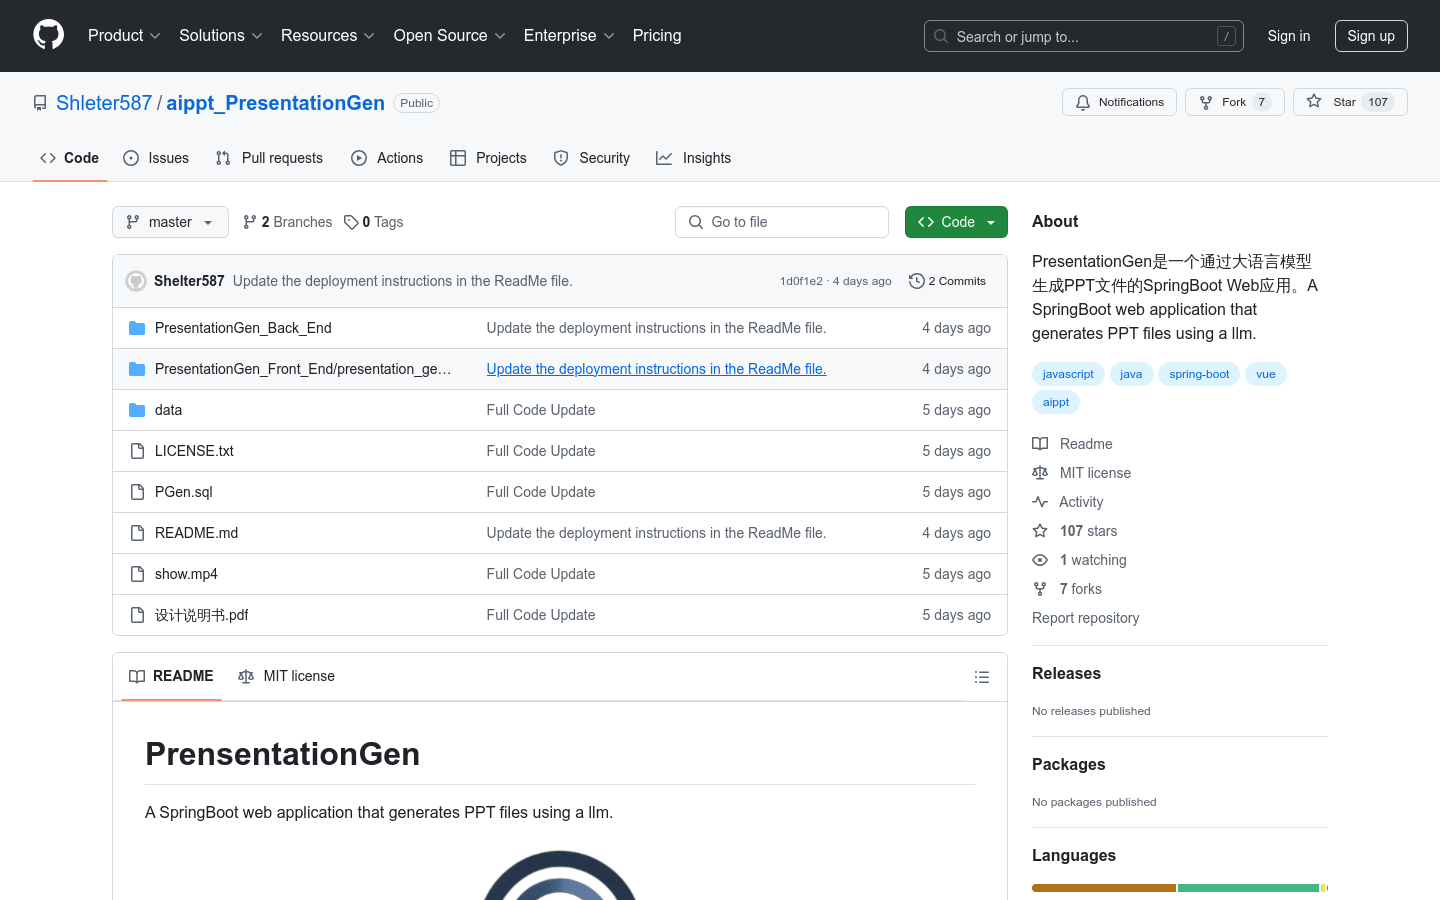Click the fork icon beside 7 forks
The width and height of the screenshot is (1440, 900).
(1040, 589)
